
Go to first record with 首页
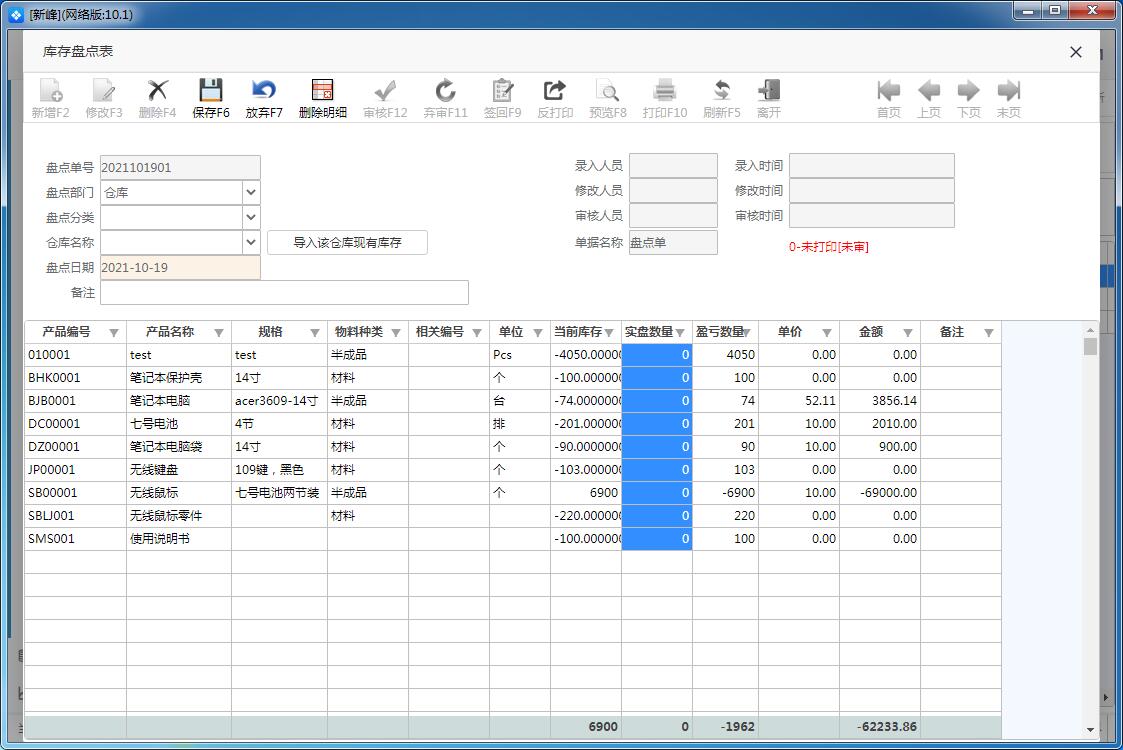click(x=889, y=91)
